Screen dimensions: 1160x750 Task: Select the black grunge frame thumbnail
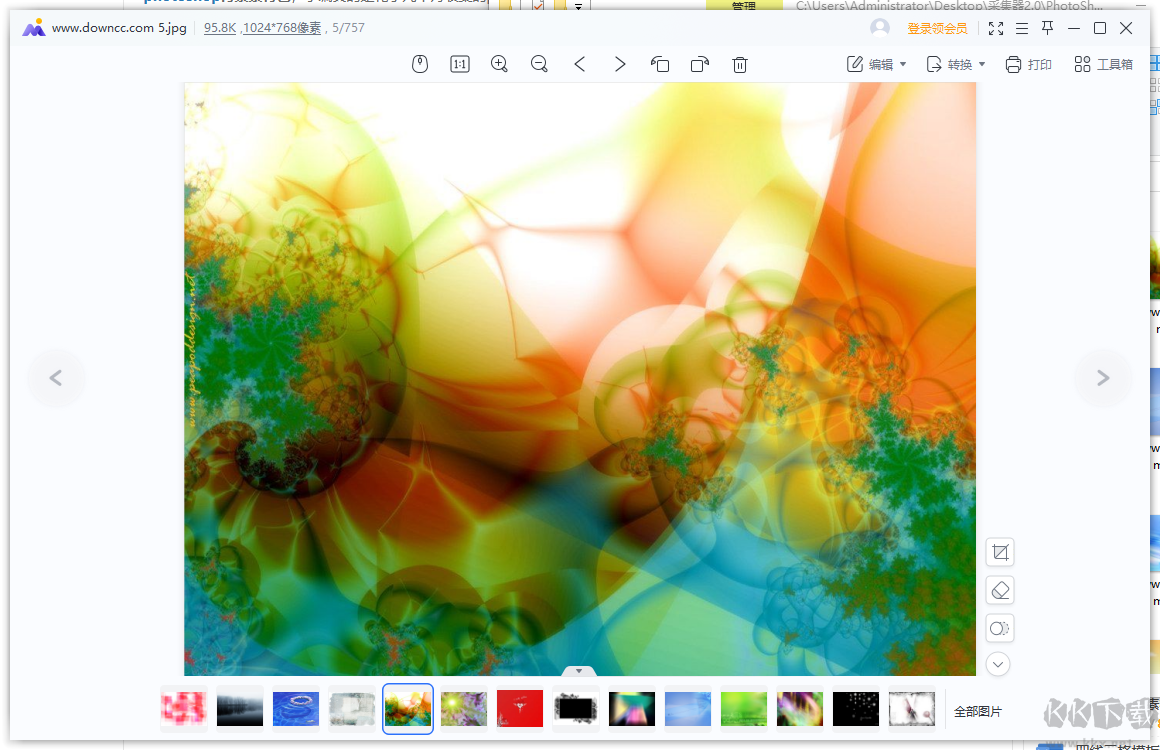click(576, 709)
